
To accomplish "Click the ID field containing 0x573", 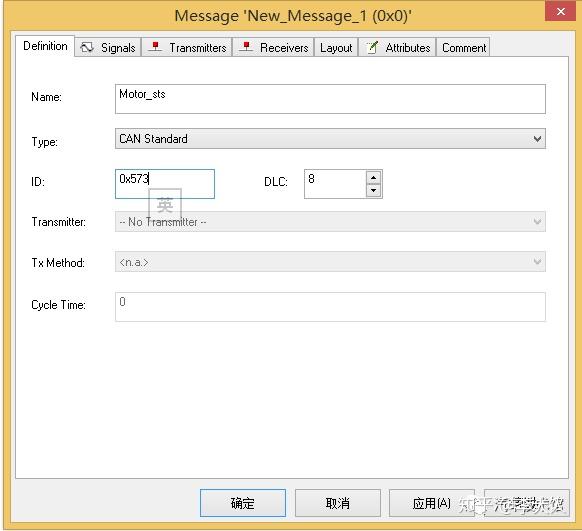I will pos(165,184).
